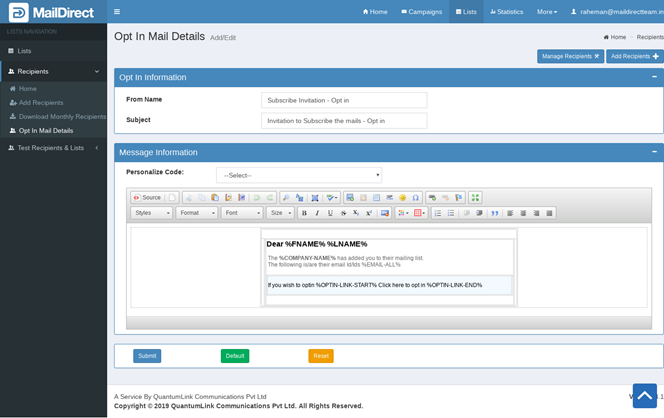Click the Source button in editor toolbar
This screenshot has height=418, width=664.
[x=147, y=198]
